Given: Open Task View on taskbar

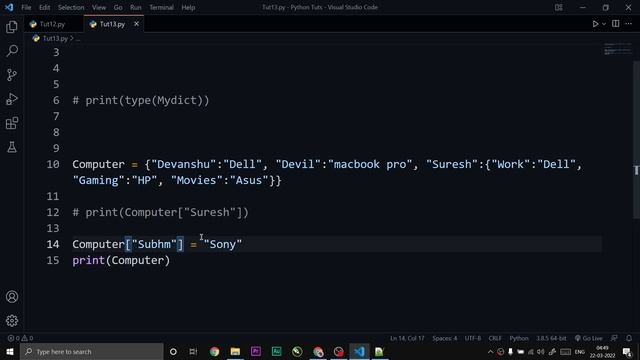Looking at the screenshot, I should (x=193, y=351).
